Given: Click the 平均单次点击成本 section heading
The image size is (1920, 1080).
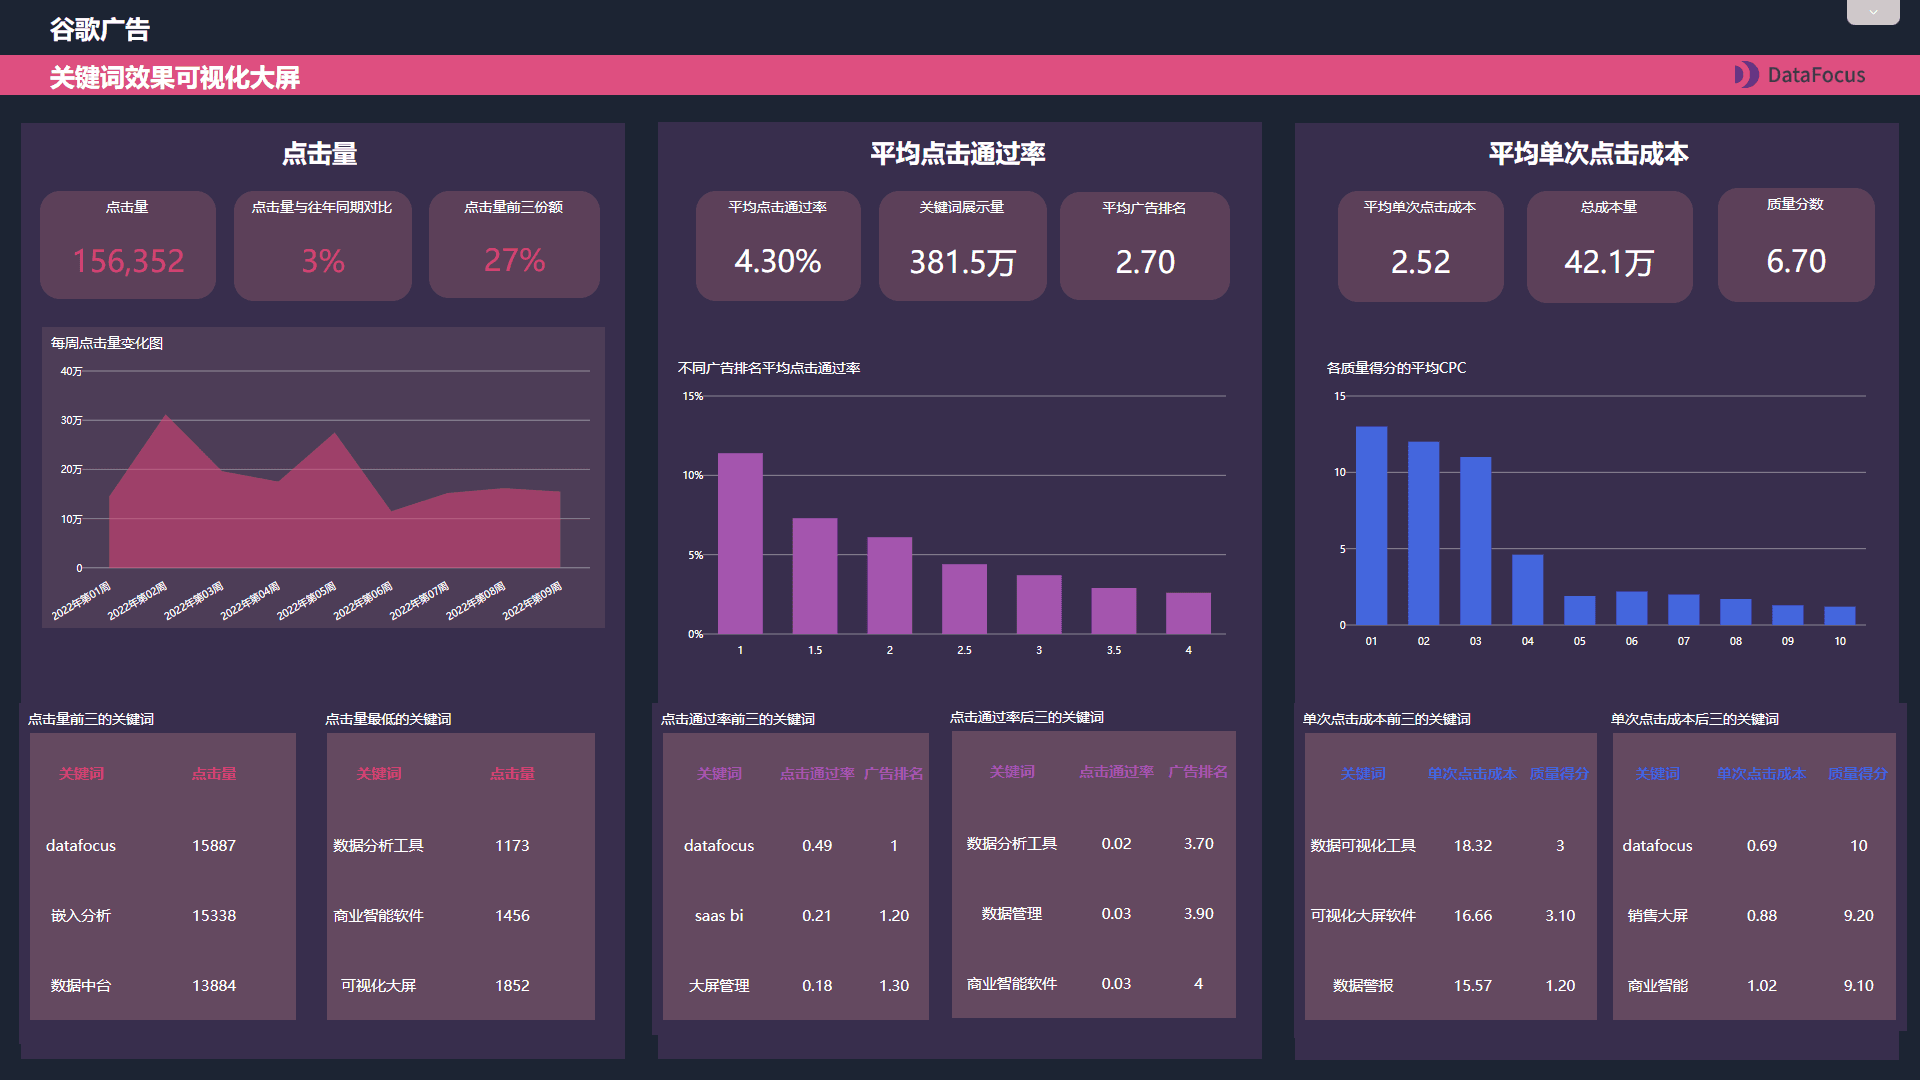Looking at the screenshot, I should pyautogui.click(x=1588, y=154).
